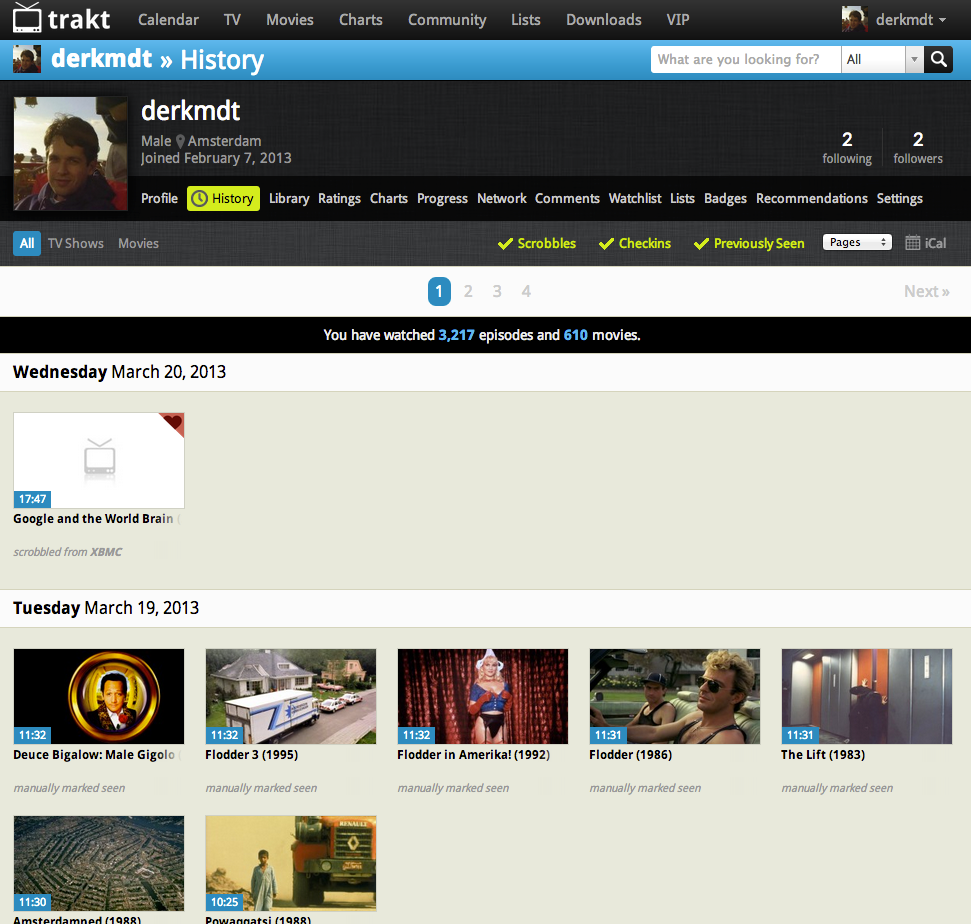Filter history by TV Shows
This screenshot has height=924, width=971.
(x=76, y=243)
